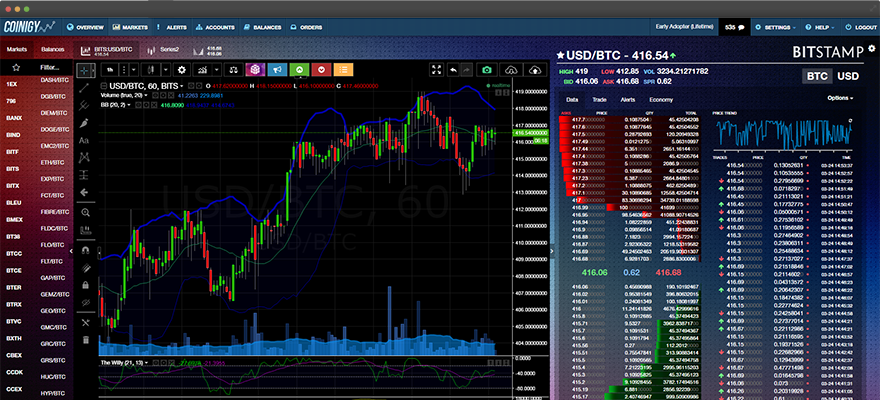
Task: Open the Overview page
Action: click(86, 27)
